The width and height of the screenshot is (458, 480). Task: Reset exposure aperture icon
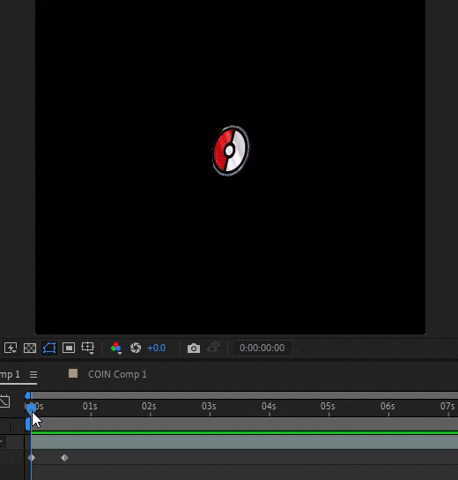coord(135,348)
